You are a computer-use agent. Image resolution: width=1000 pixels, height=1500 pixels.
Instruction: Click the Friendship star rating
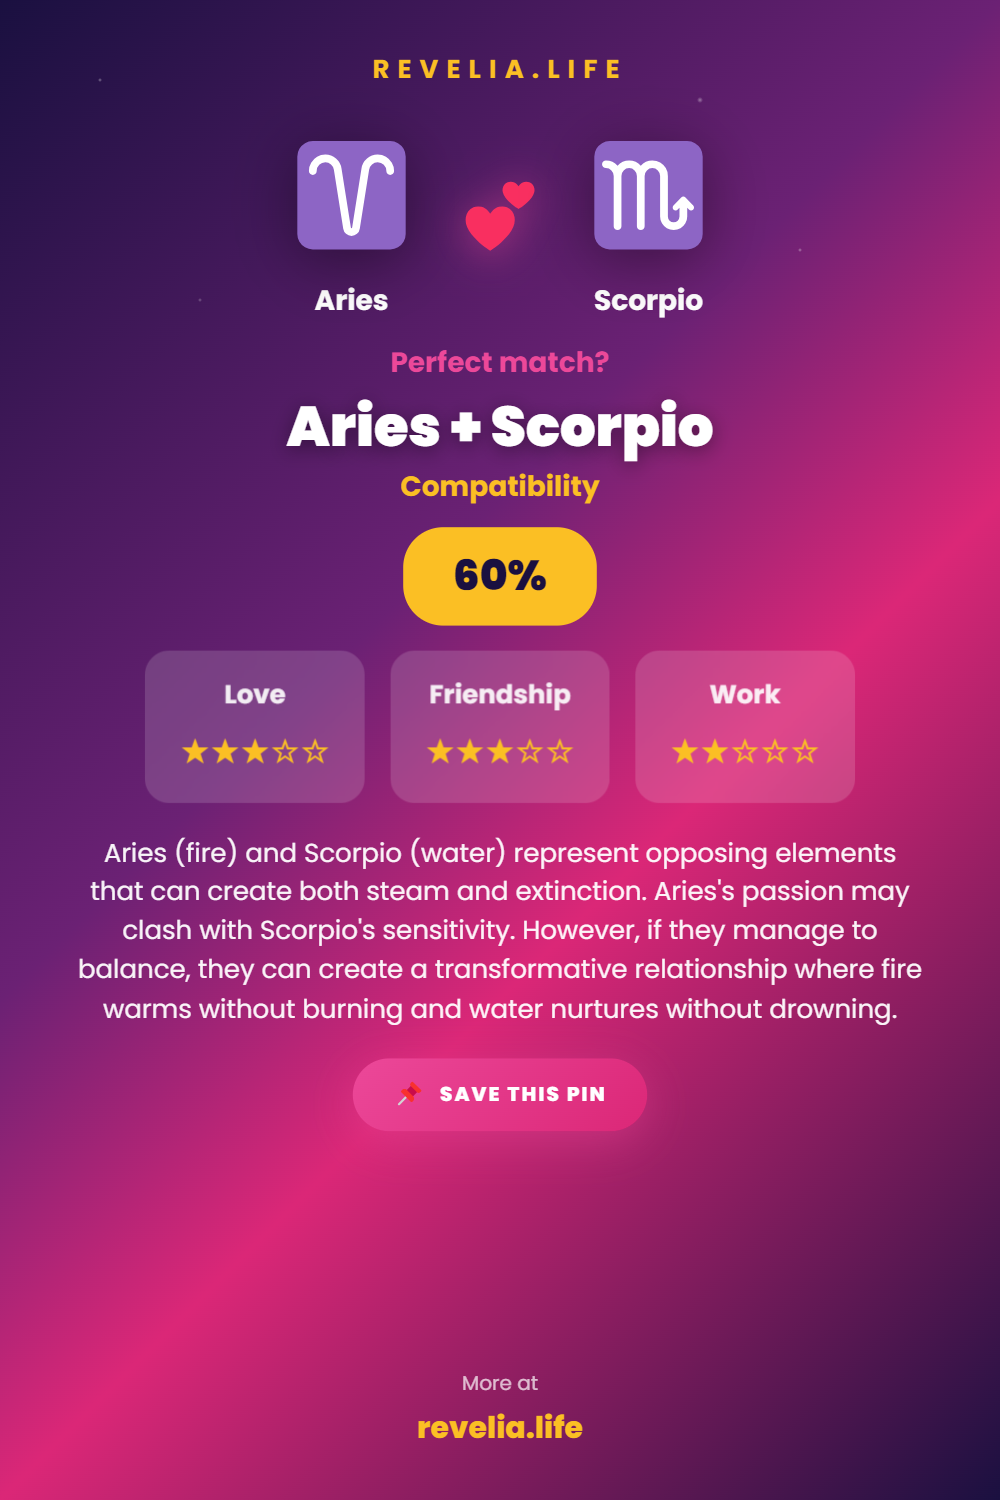pos(500,751)
